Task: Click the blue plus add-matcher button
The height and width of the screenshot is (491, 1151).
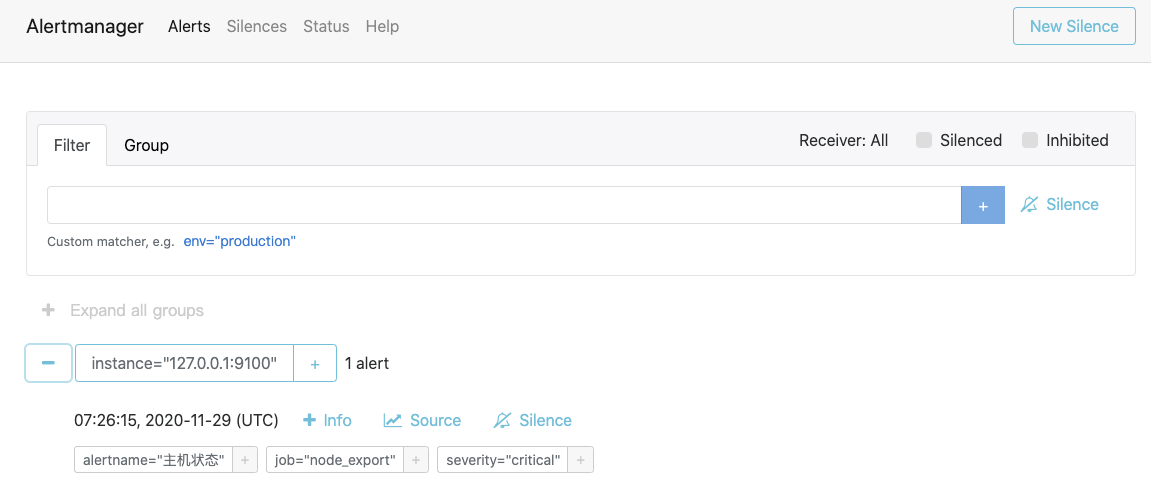Action: click(982, 205)
